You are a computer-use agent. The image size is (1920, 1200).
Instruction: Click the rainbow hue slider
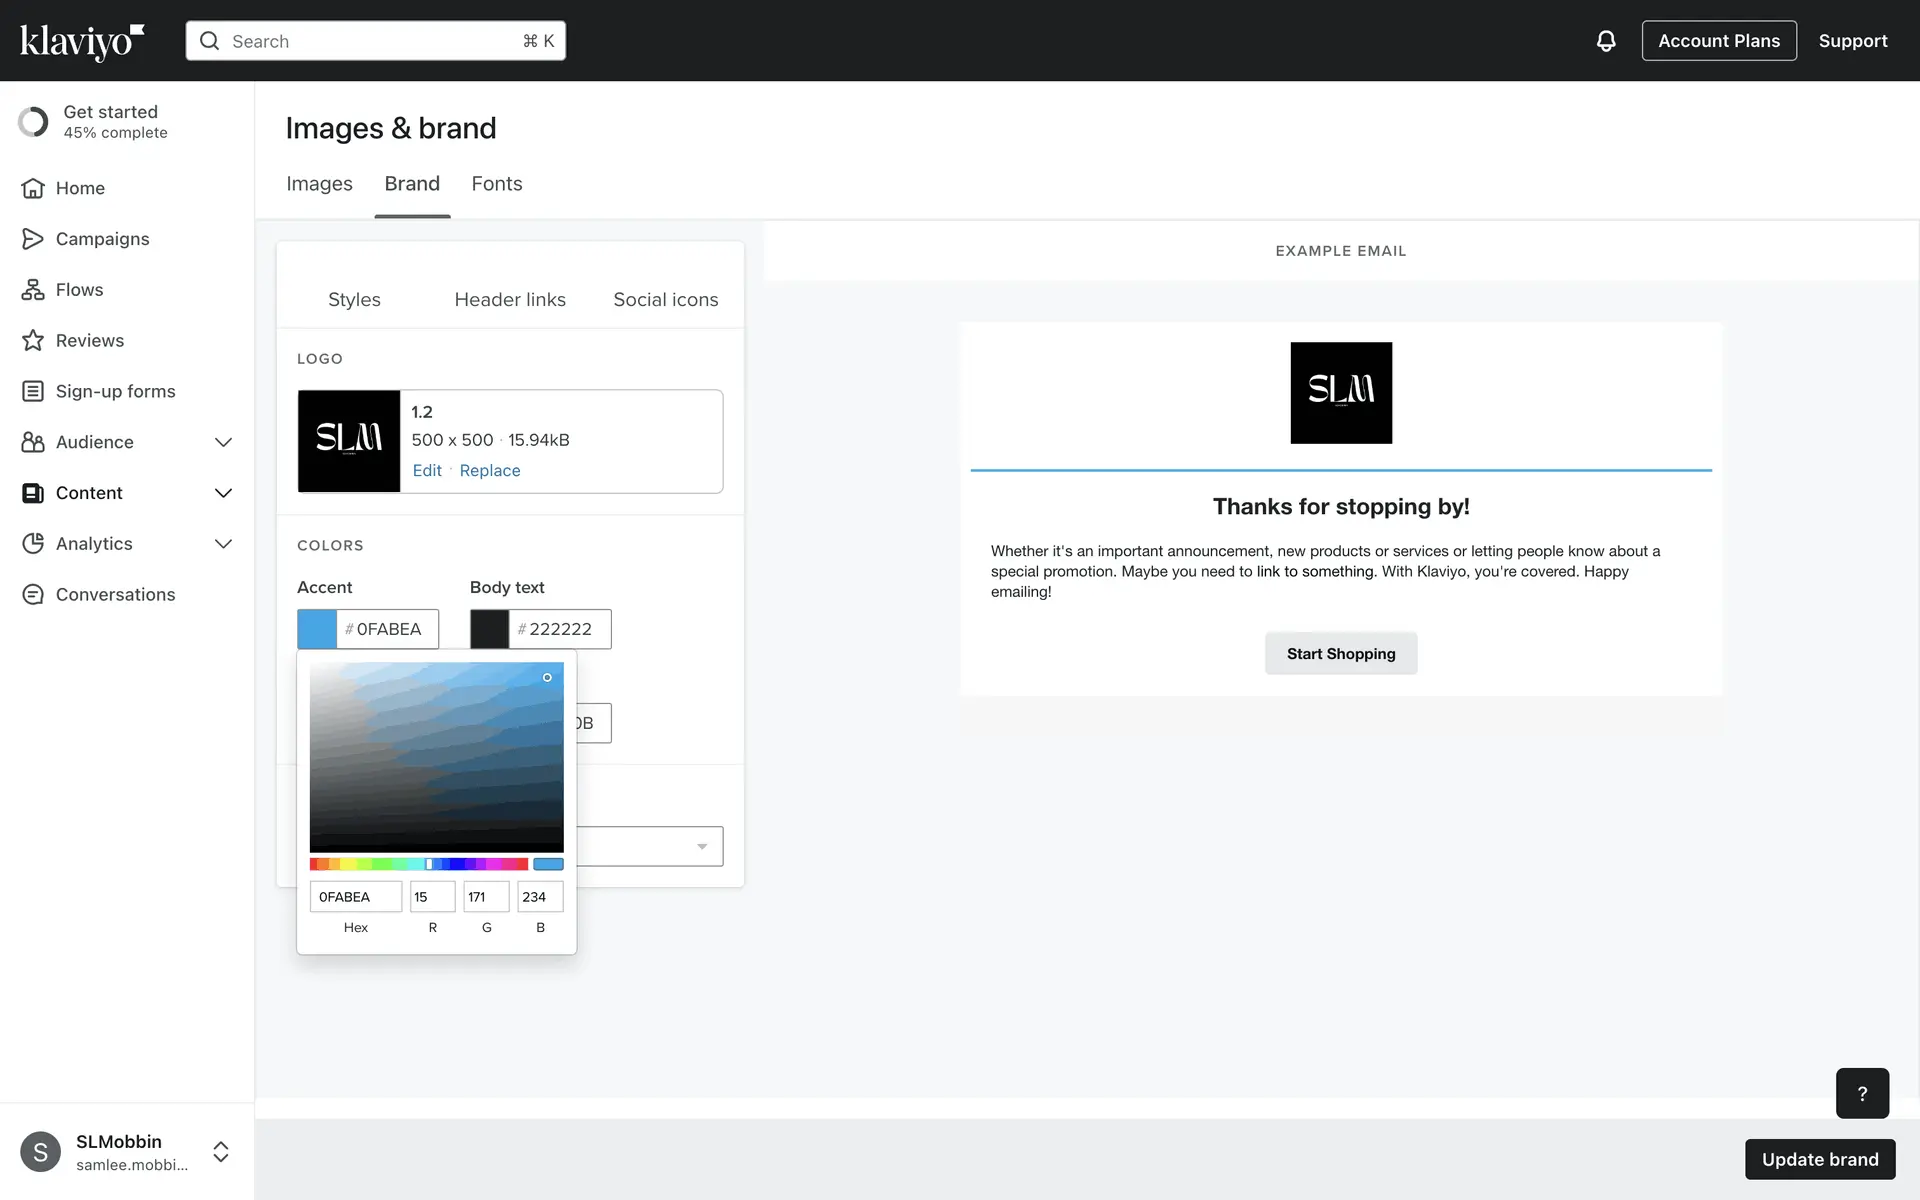click(x=418, y=864)
